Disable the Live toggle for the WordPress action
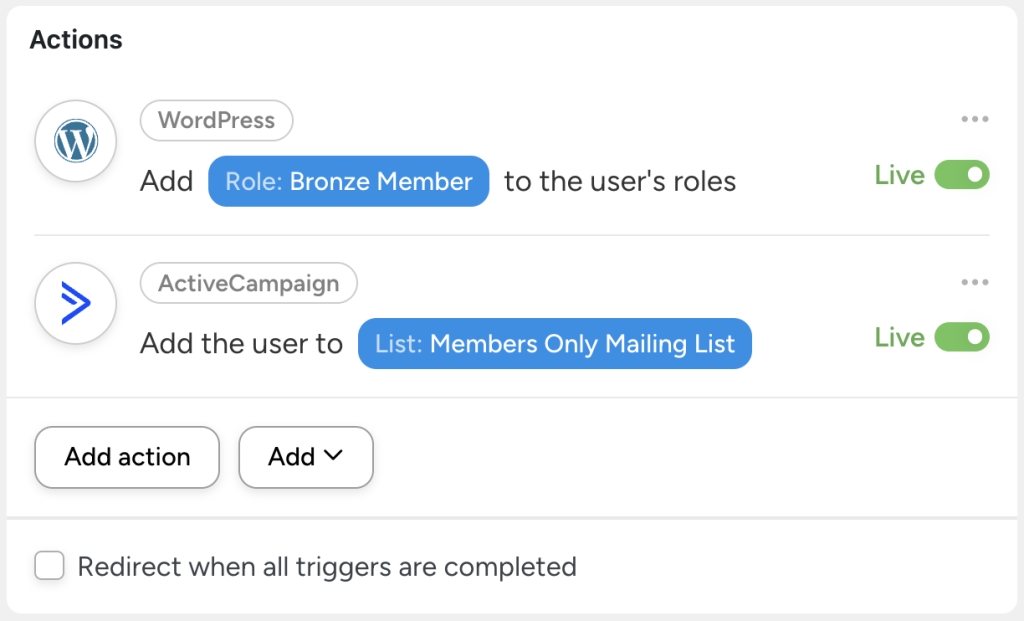The image size is (1024, 621). 960,175
